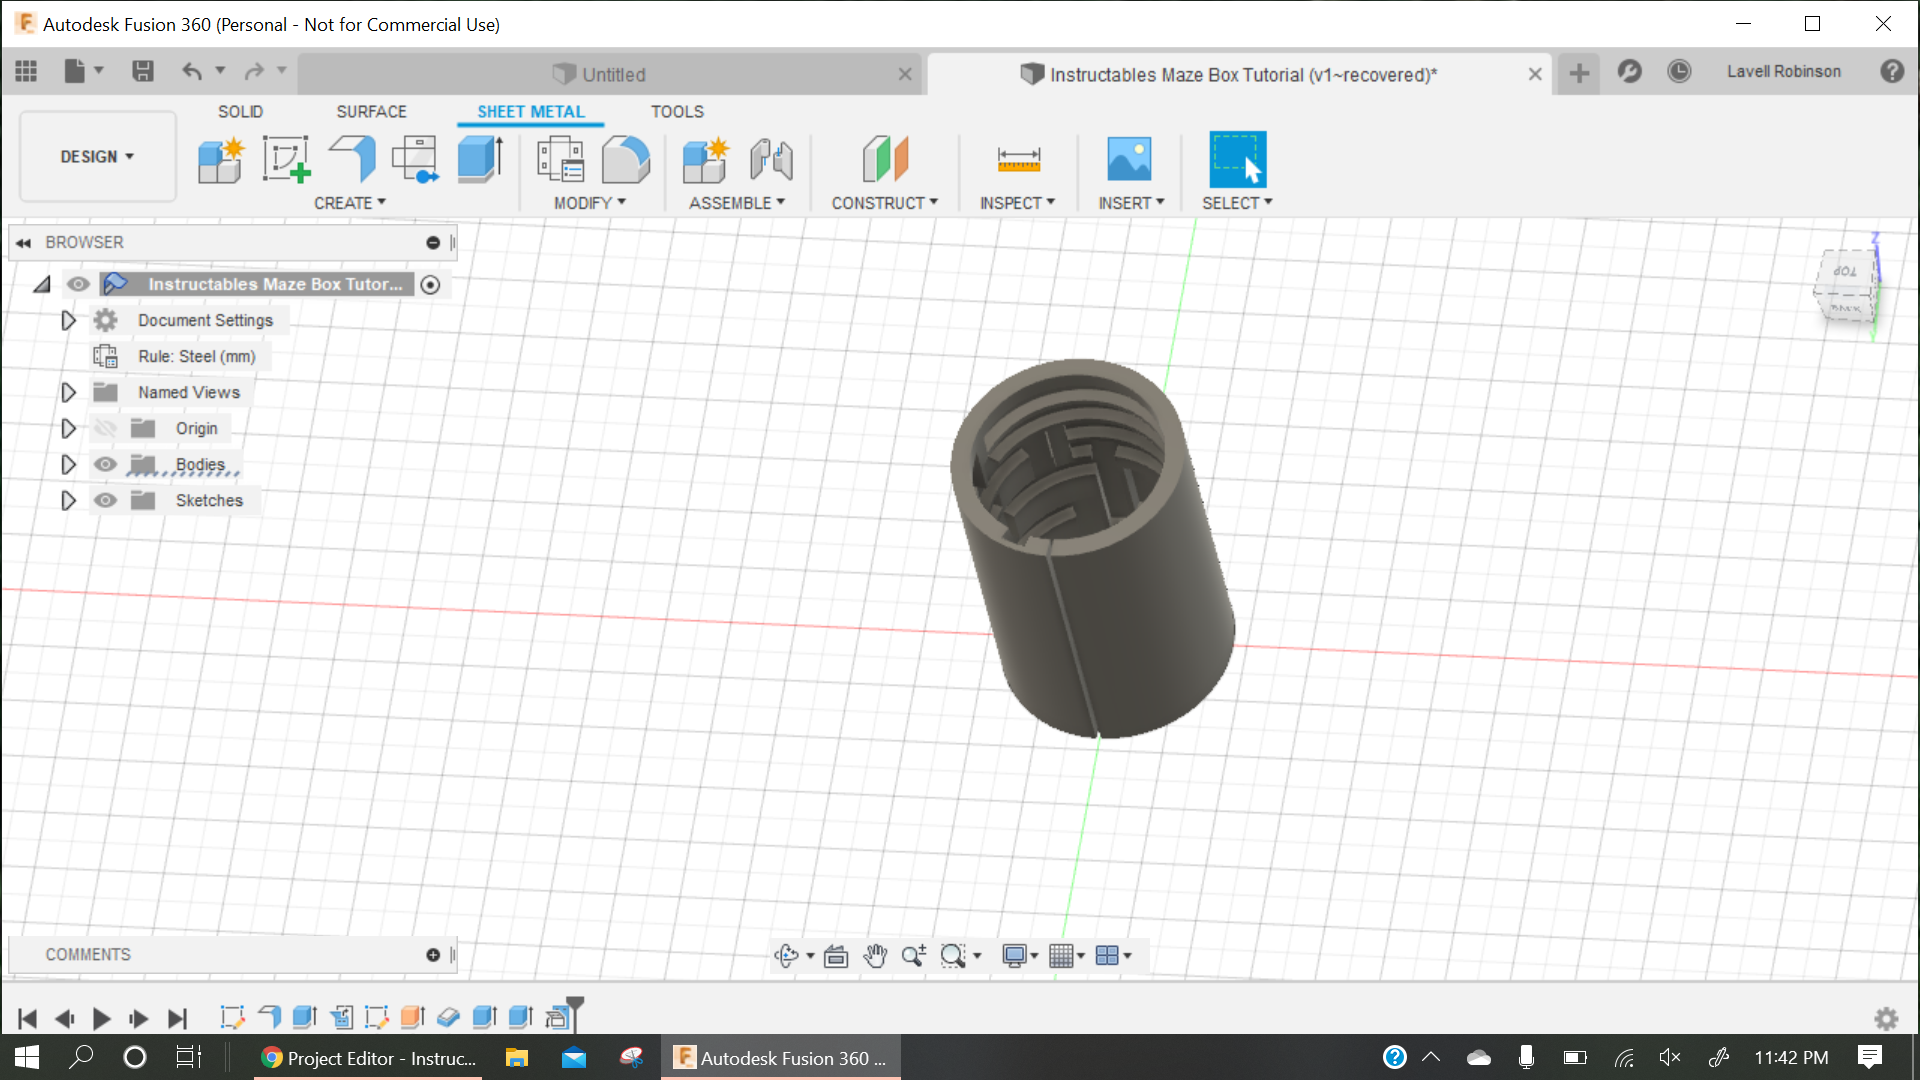The width and height of the screenshot is (1920, 1080).
Task: Jump to timeline end
Action: point(177,1019)
